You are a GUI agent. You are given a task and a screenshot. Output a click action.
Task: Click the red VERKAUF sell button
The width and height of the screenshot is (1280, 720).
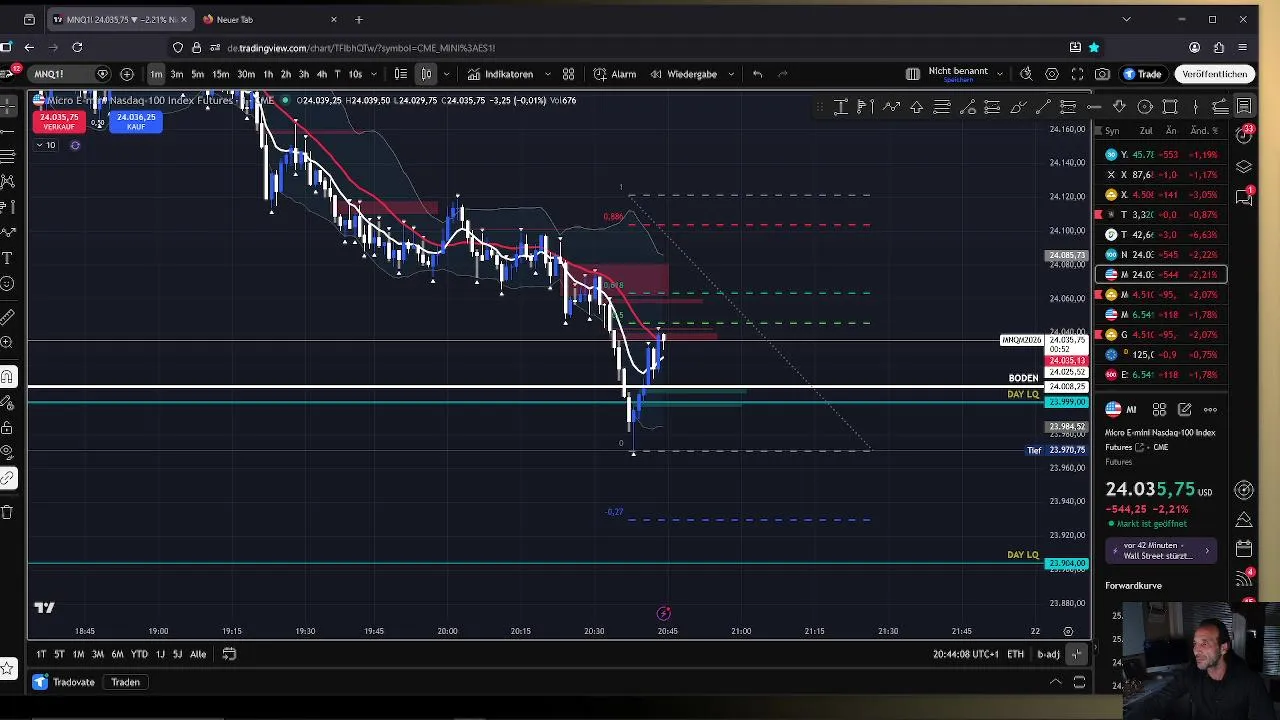click(58, 121)
